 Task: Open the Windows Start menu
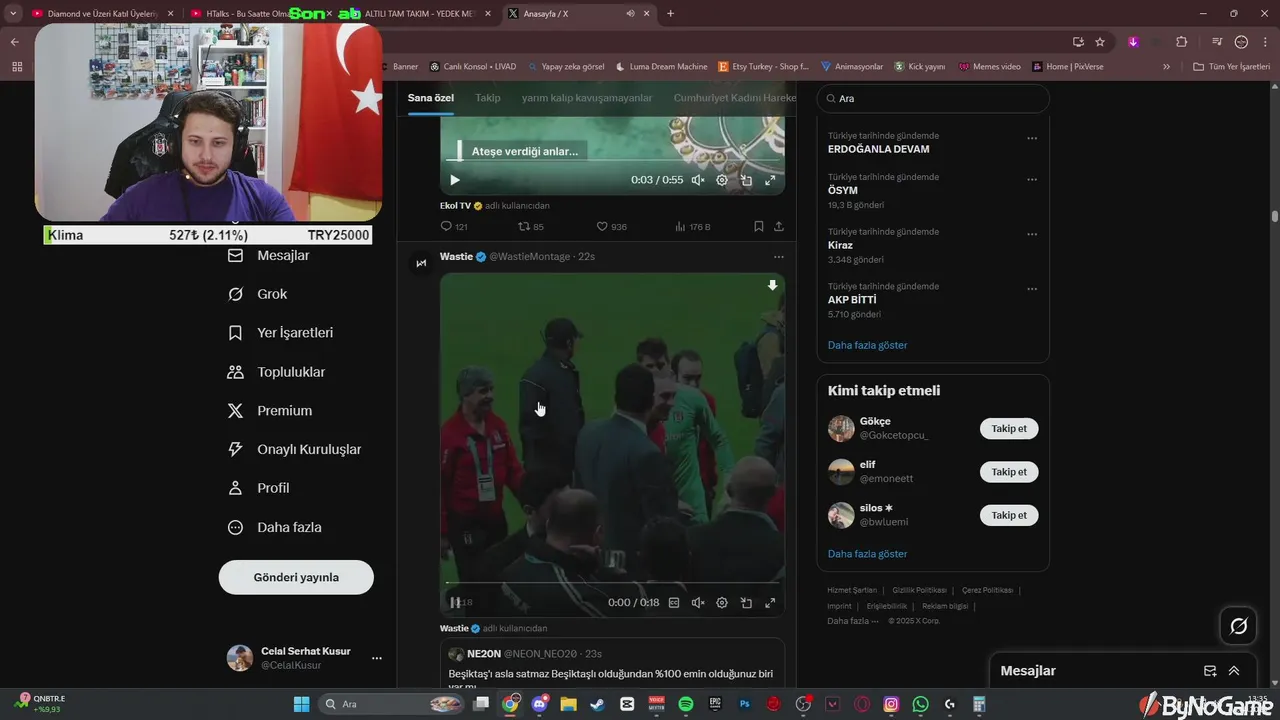click(301, 704)
